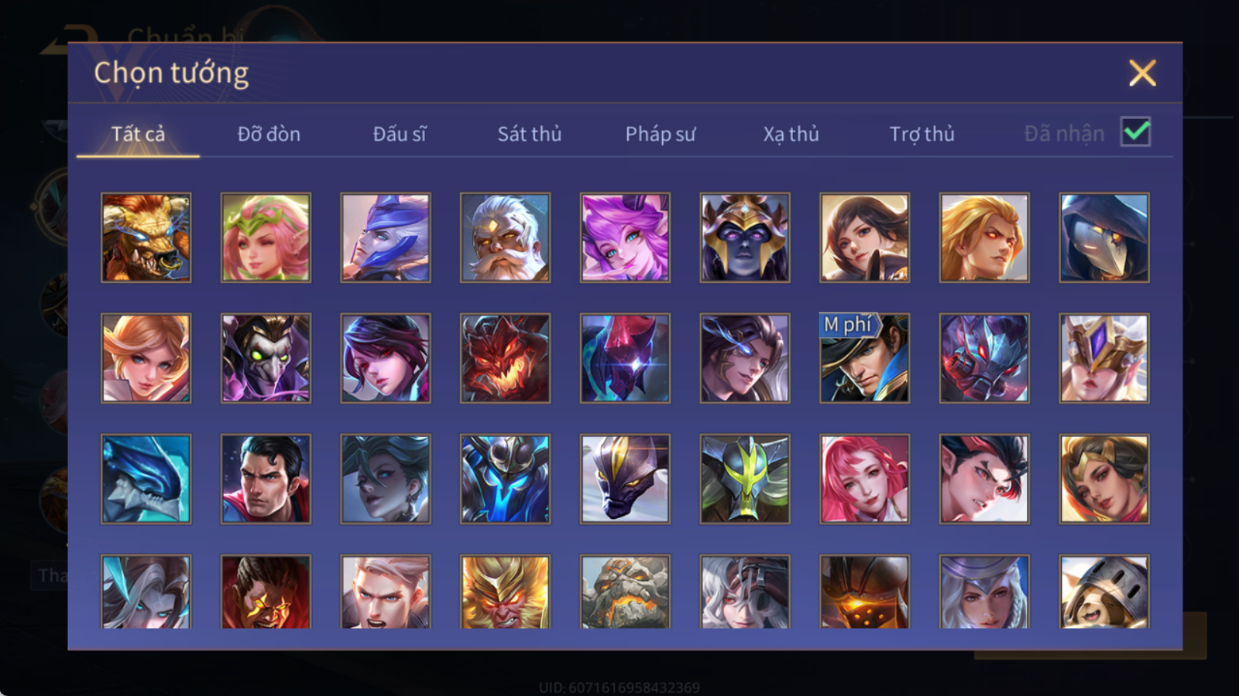
Task: Switch to the 'Trợ thủ' tab
Action: pos(922,134)
